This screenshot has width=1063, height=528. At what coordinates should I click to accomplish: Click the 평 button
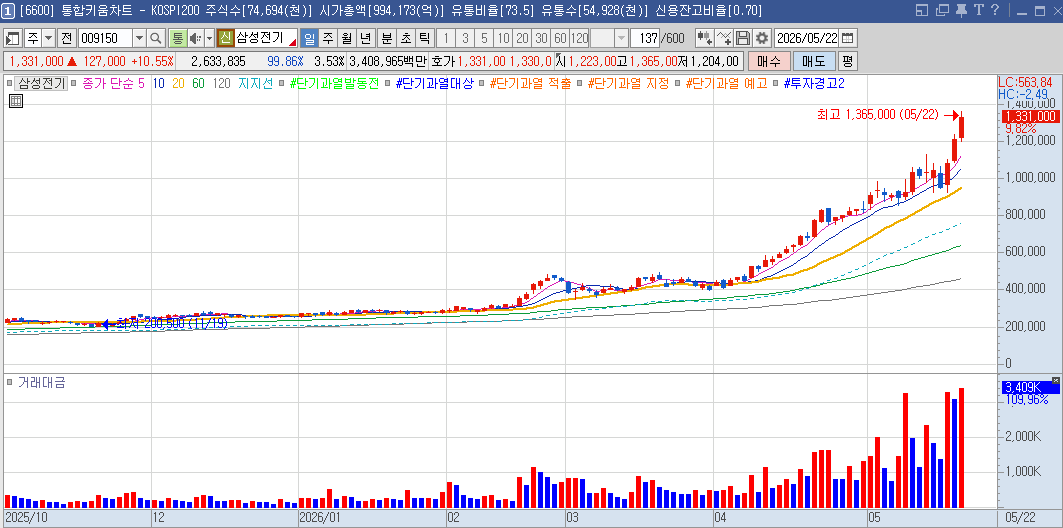(x=847, y=61)
